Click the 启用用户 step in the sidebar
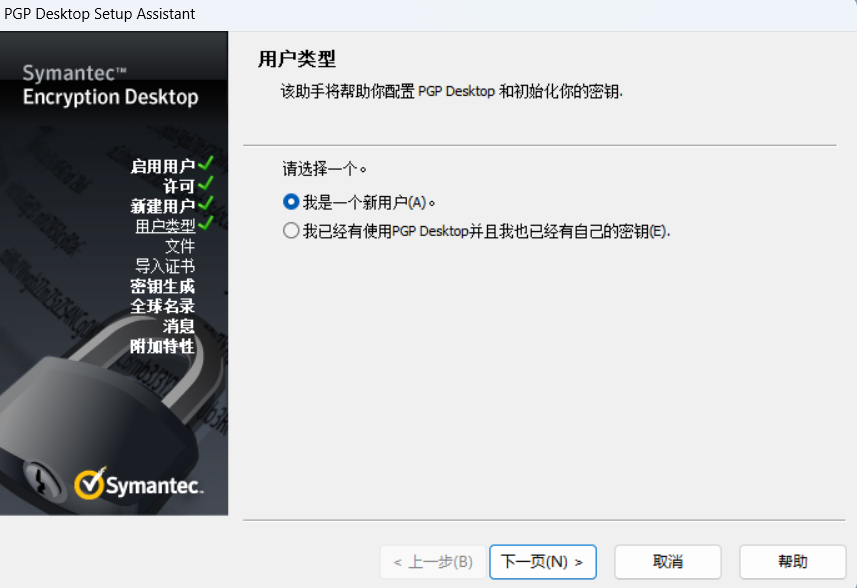Screen dimensions: 857x588 click(162, 166)
